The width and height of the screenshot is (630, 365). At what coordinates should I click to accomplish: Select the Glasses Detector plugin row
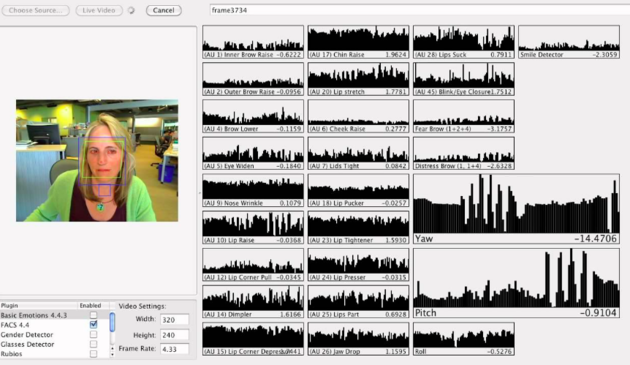click(x=54, y=344)
